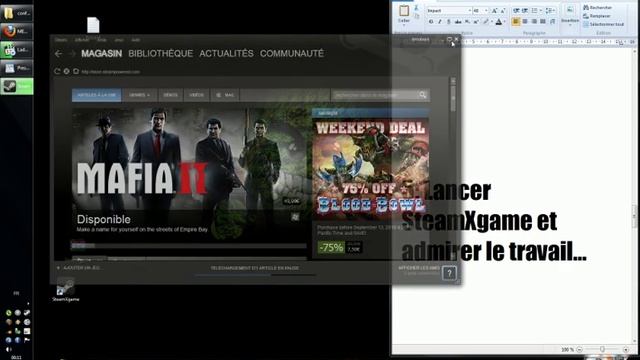Toggle Underline formatting in Word
This screenshot has height=360, width=640.
pos(449,22)
